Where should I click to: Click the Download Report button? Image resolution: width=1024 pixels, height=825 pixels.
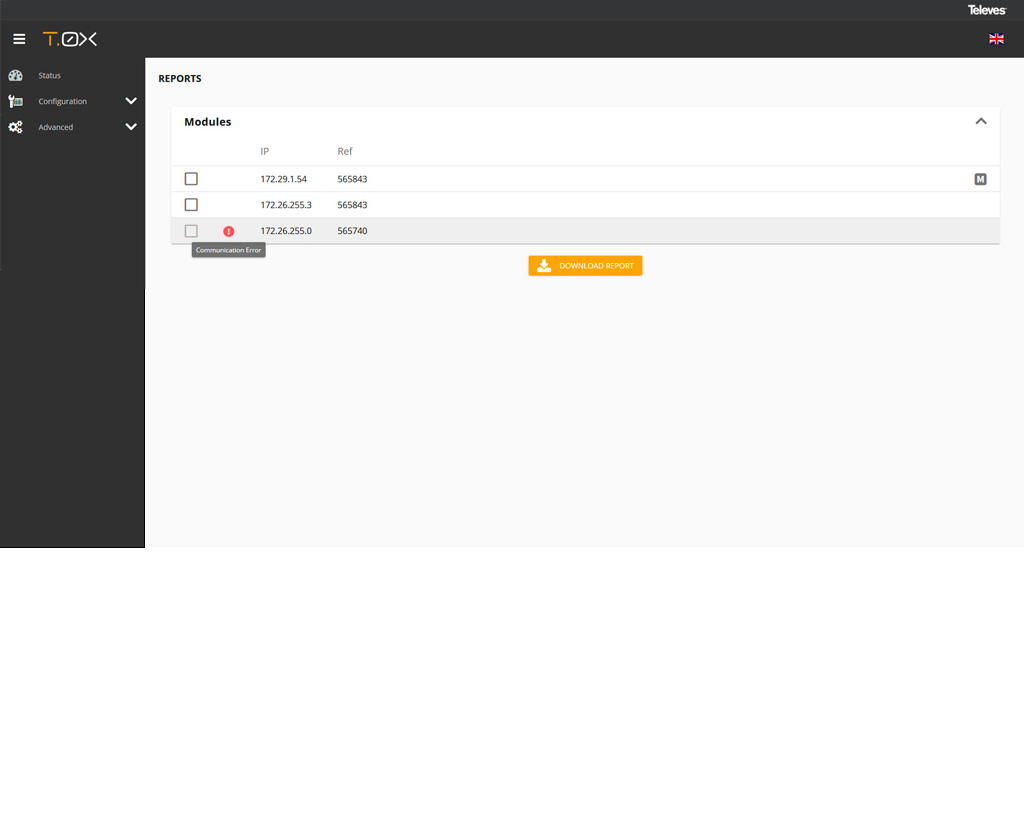585,265
